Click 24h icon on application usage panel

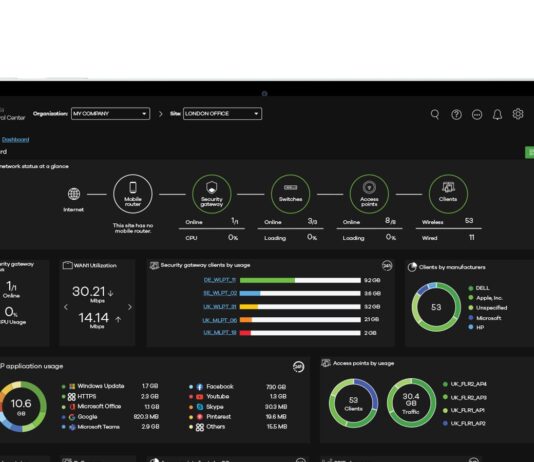point(298,367)
